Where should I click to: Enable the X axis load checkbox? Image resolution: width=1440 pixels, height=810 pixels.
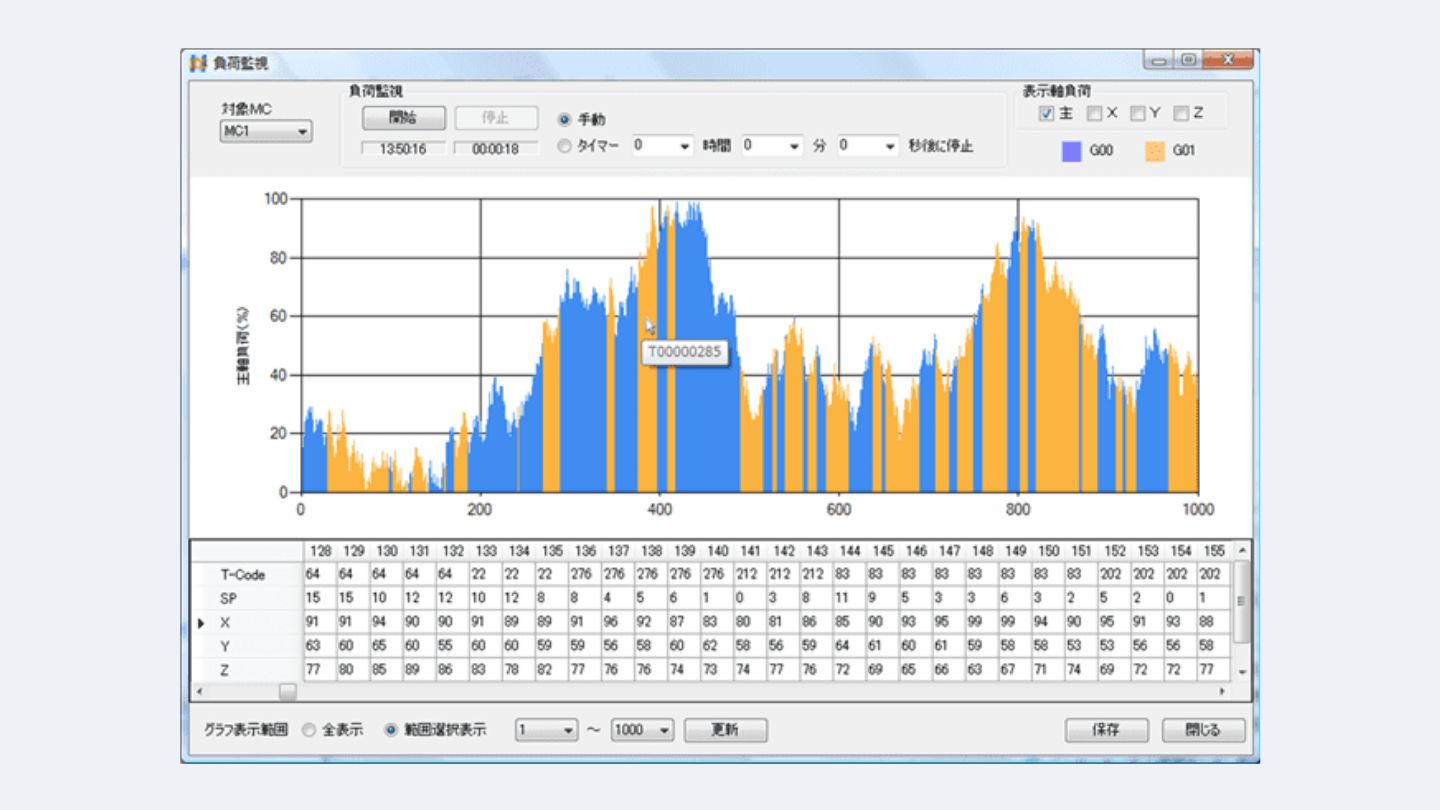[x=1095, y=114]
